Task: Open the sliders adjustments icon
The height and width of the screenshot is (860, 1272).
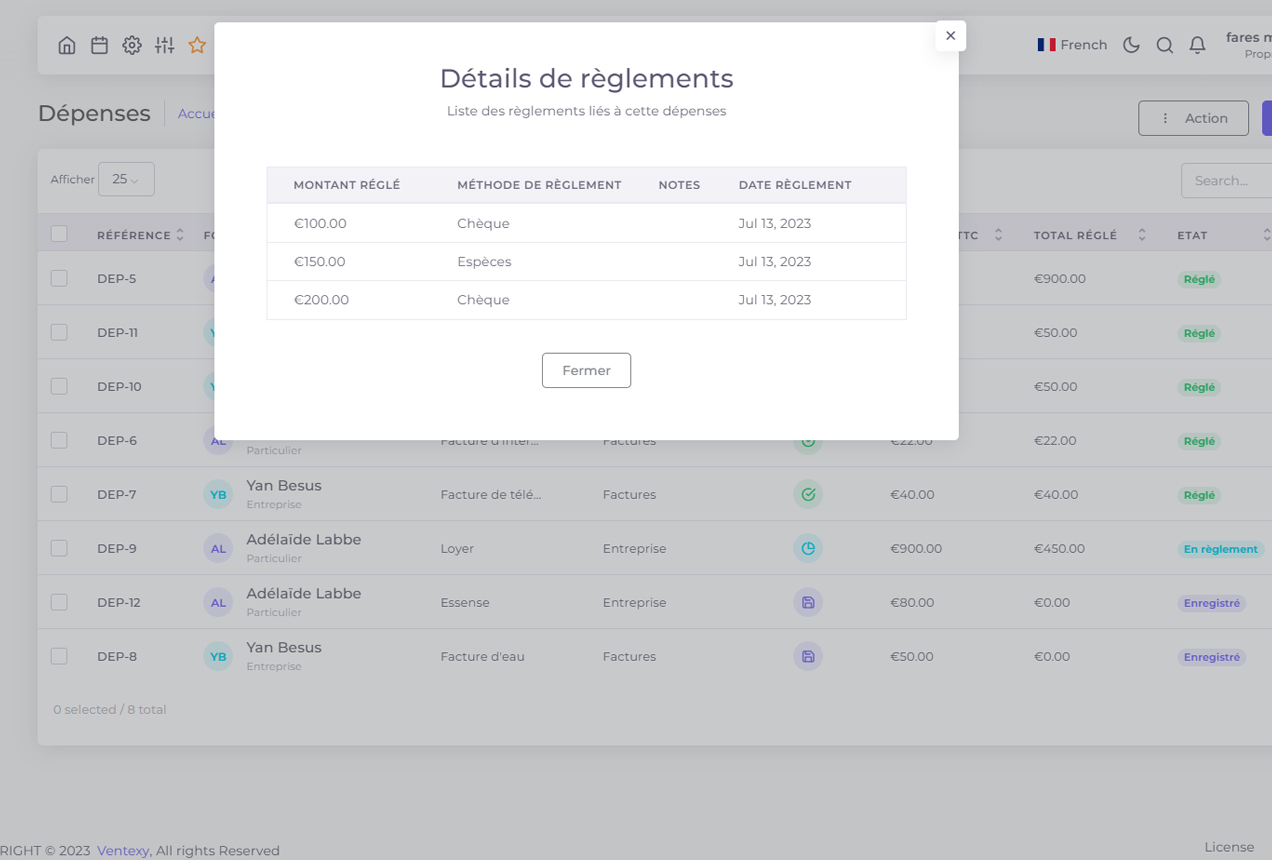Action: tap(165, 45)
